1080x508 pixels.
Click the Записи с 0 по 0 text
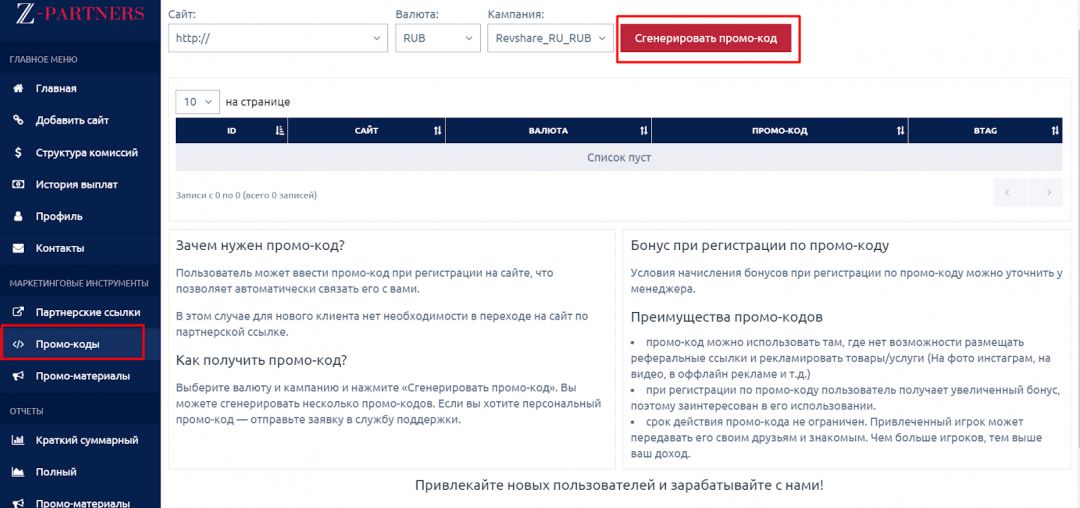(x=247, y=195)
